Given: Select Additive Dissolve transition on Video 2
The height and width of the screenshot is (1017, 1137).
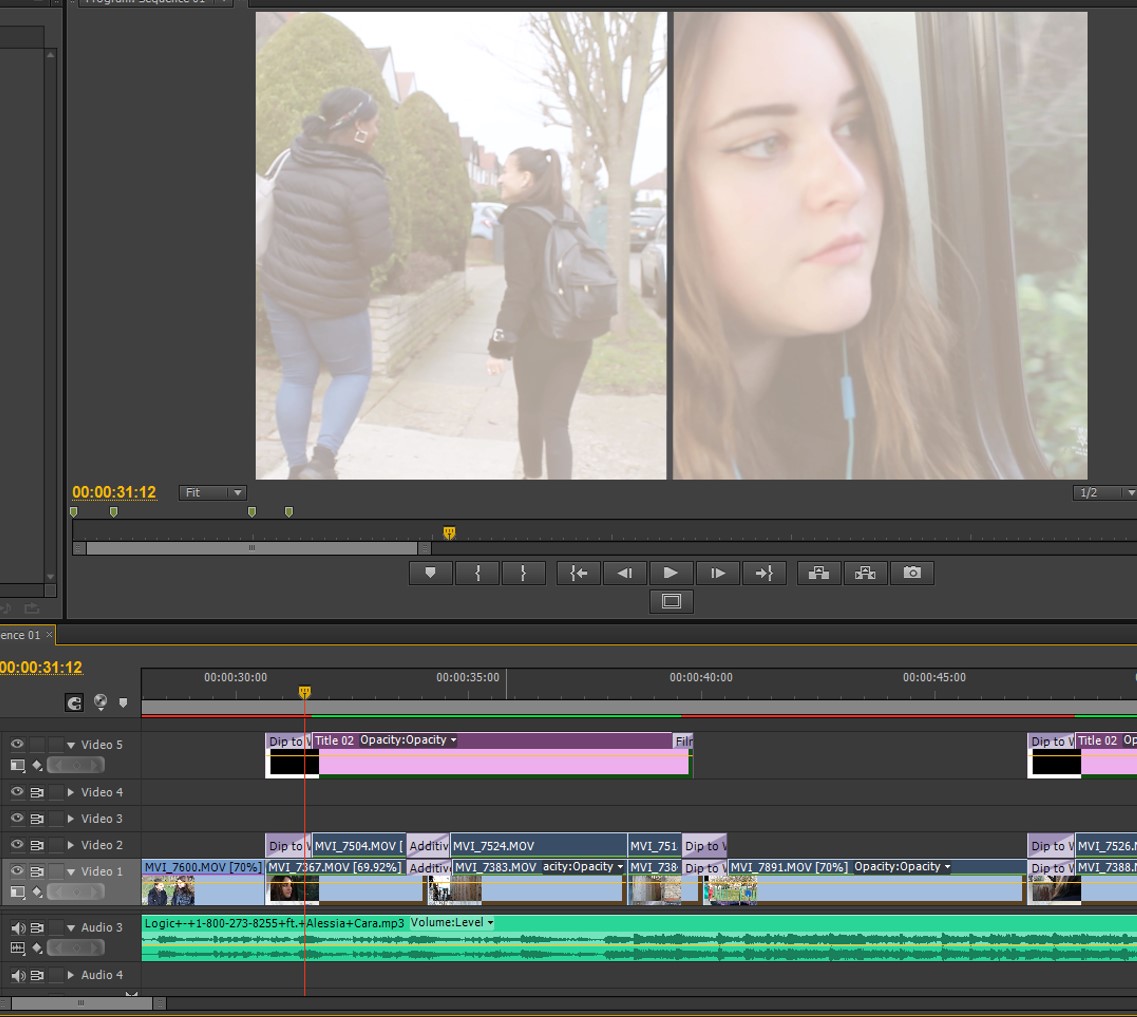Looking at the screenshot, I should click(x=428, y=846).
